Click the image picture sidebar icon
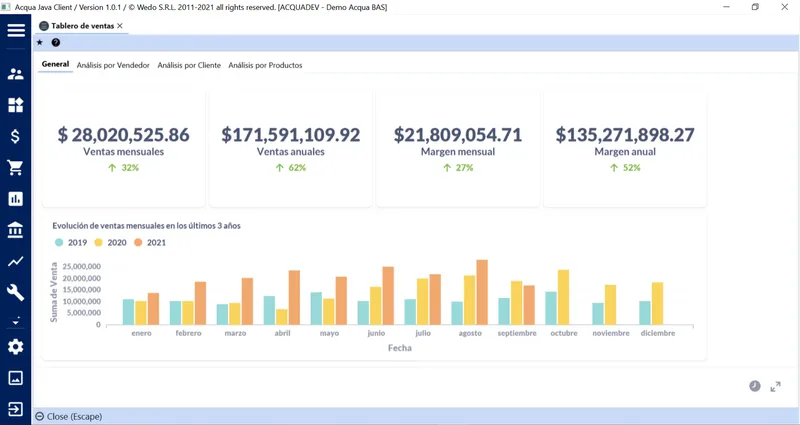This screenshot has width=800, height=425. 16,378
